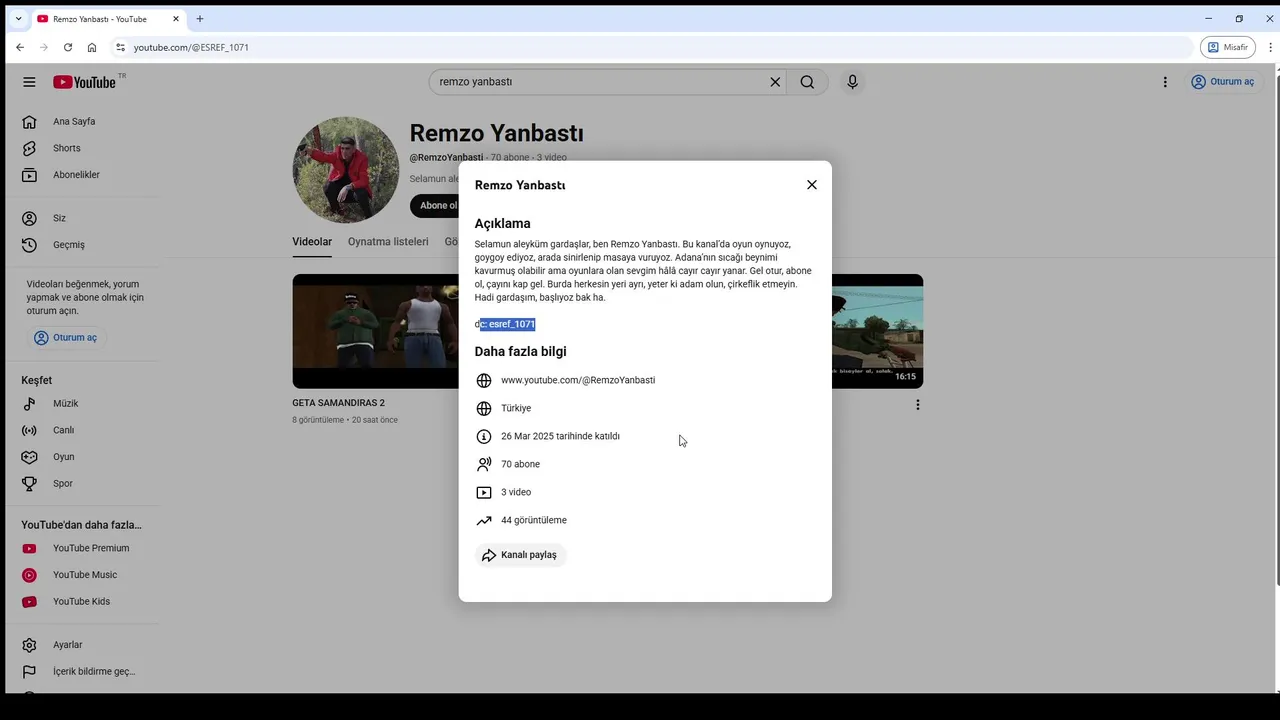Click the 70 abone row in dialog
The height and width of the screenshot is (720, 1280).
click(x=520, y=464)
